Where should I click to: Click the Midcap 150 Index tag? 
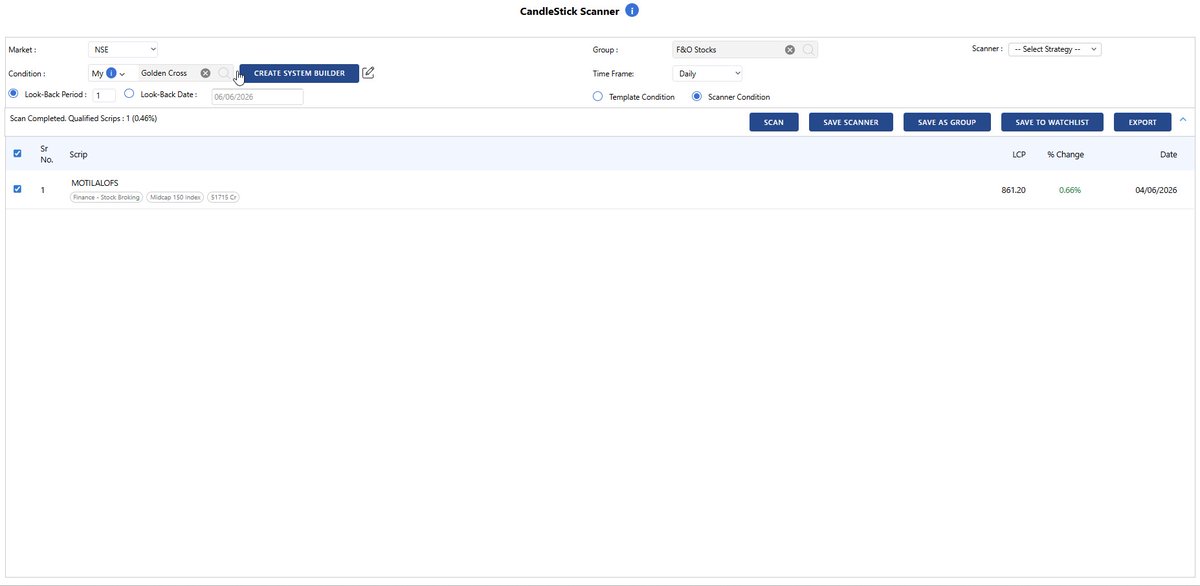[x=175, y=198]
